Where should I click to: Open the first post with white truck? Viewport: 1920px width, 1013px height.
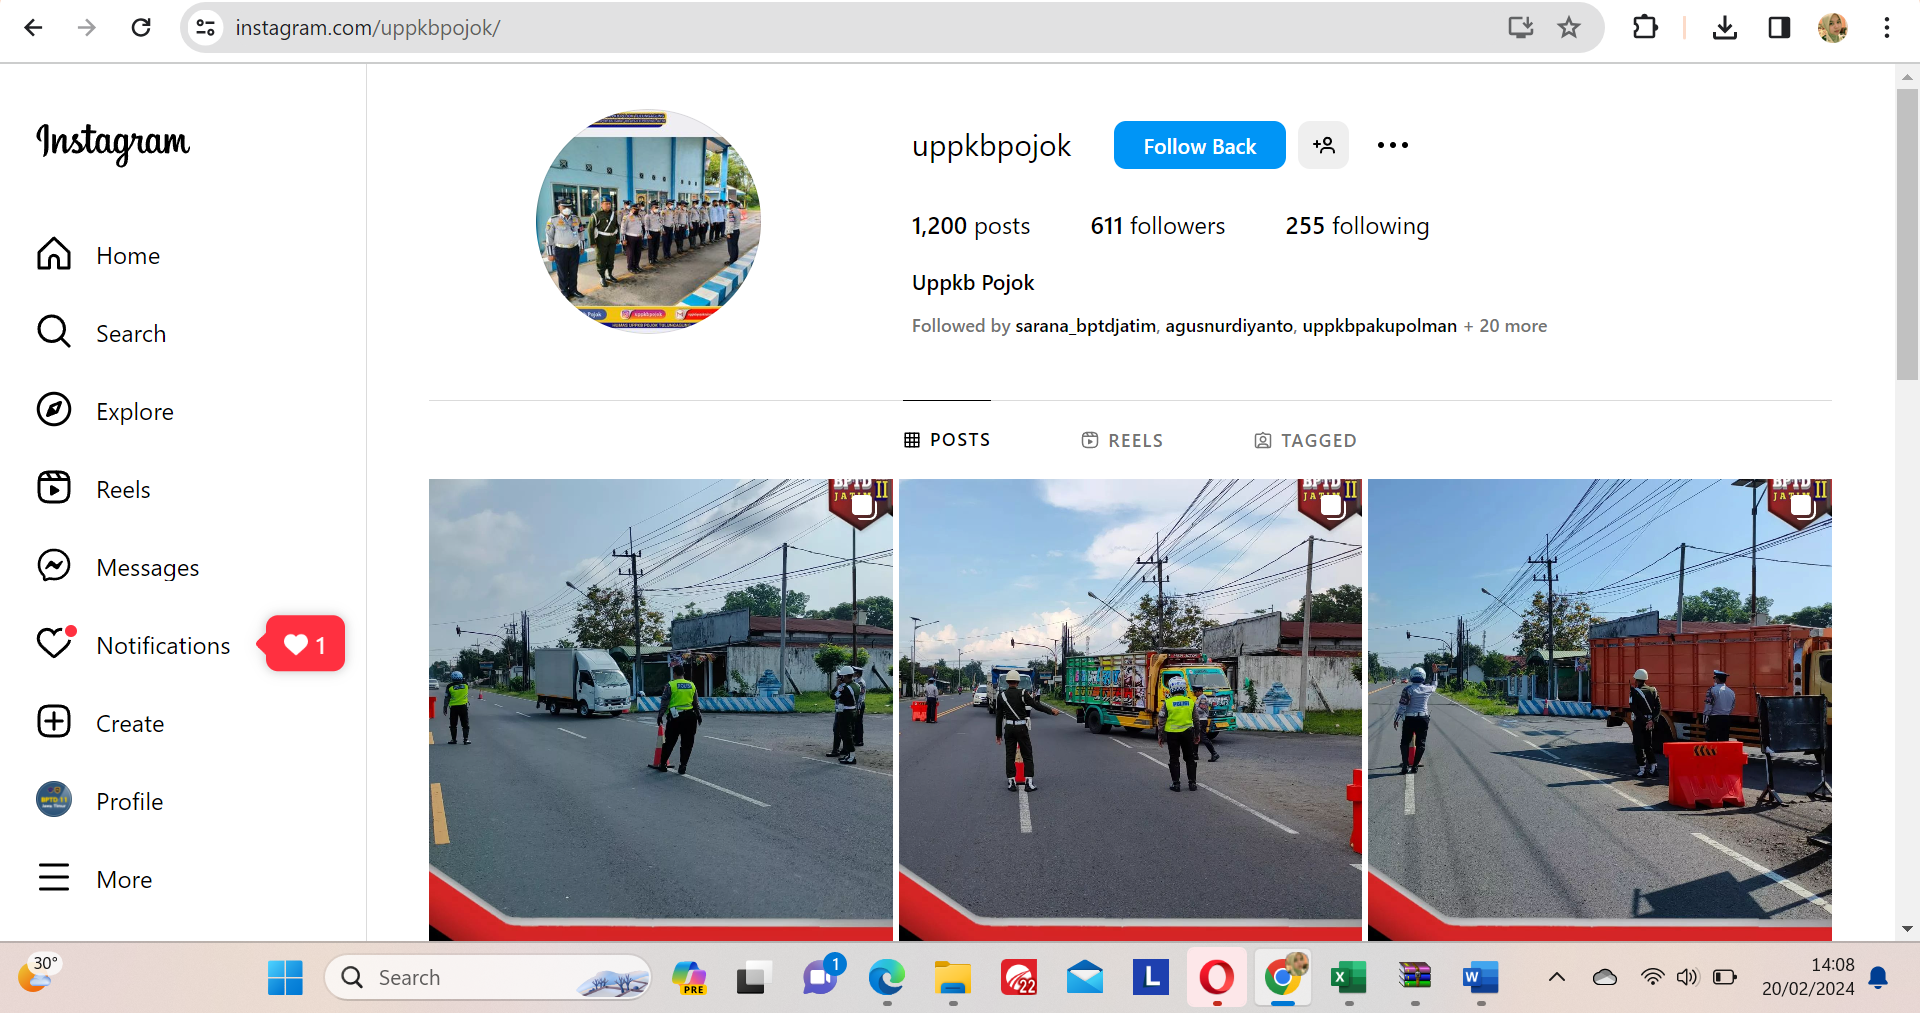(x=660, y=709)
